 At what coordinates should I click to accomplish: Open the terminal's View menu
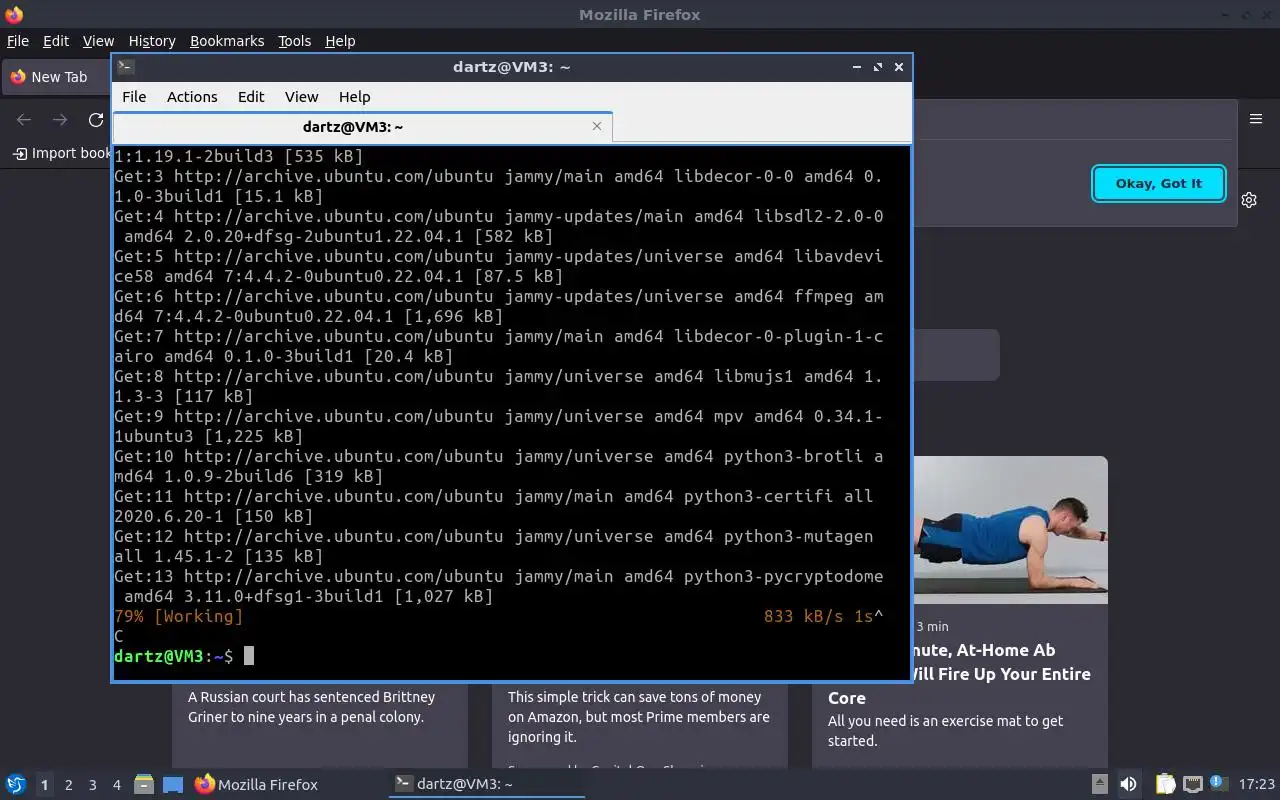[x=301, y=97]
